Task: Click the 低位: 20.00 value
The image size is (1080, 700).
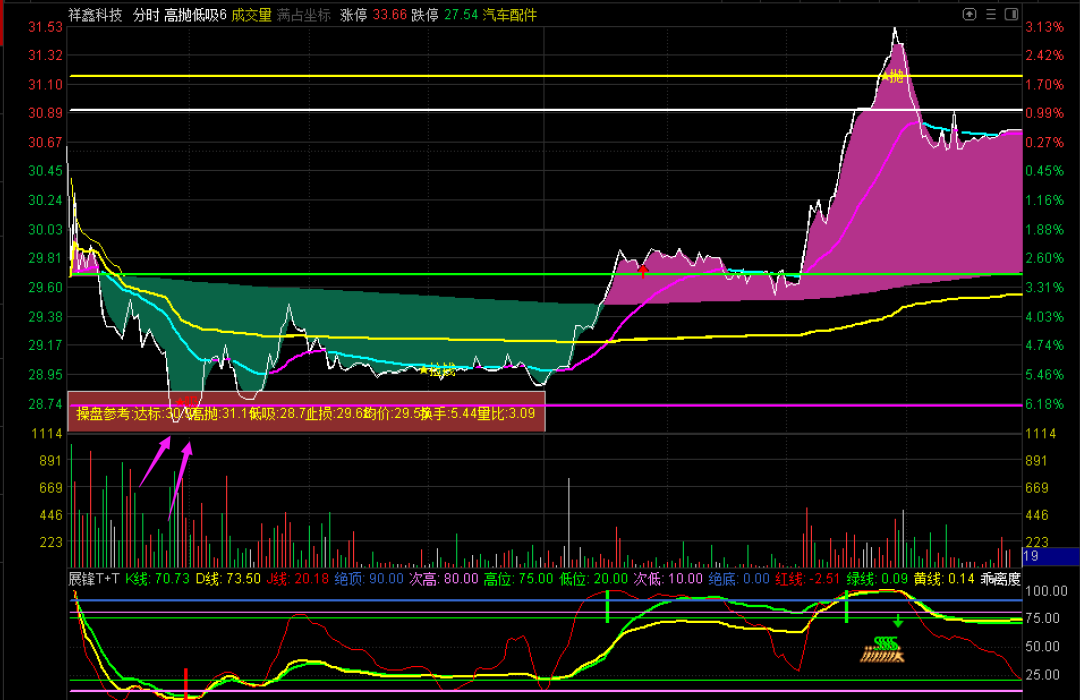Action: coord(594,579)
